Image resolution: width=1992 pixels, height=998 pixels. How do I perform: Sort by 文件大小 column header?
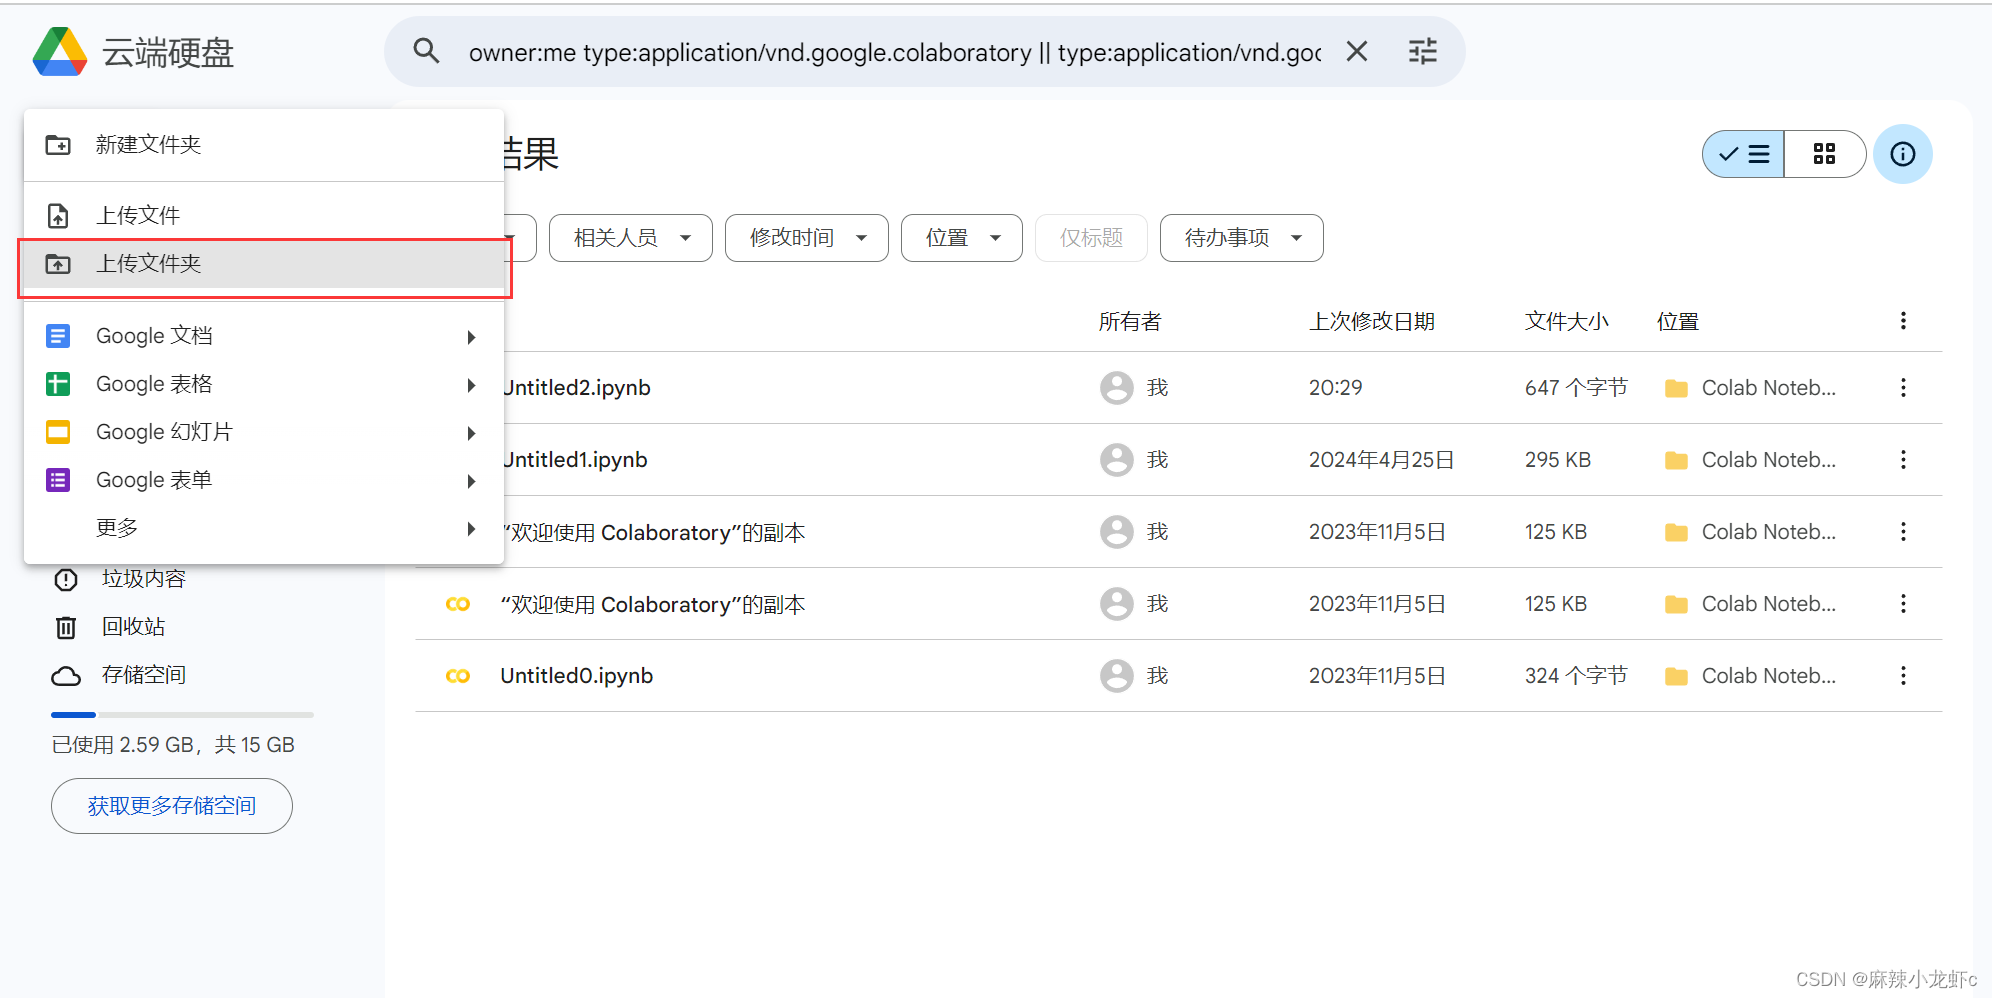[x=1566, y=322]
